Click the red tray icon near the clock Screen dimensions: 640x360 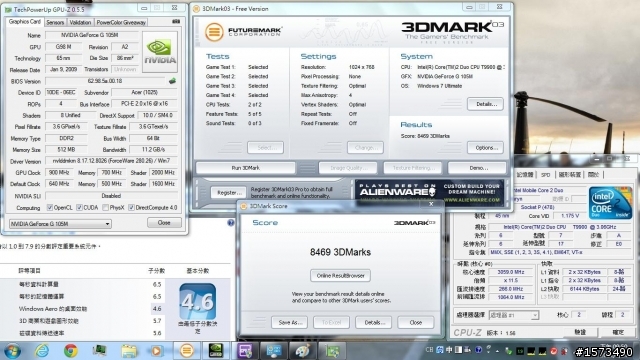point(553,351)
